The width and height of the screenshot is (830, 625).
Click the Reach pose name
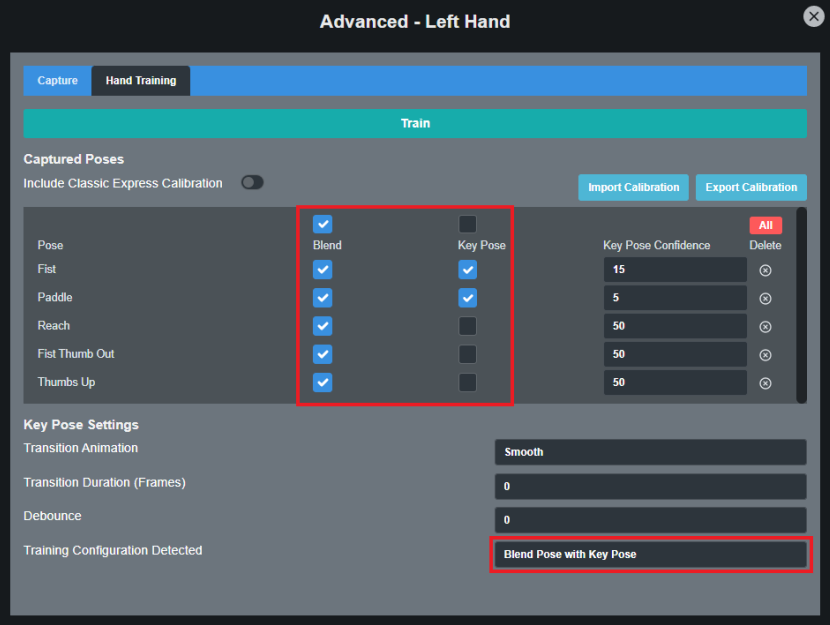[53, 325]
